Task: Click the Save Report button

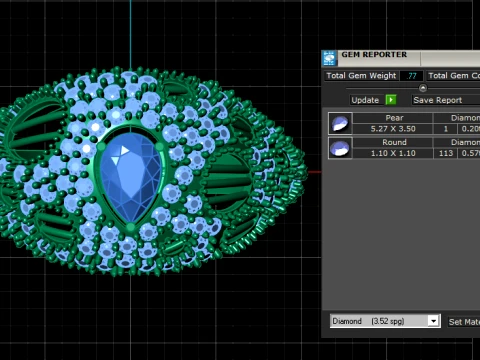Action: [x=446, y=100]
